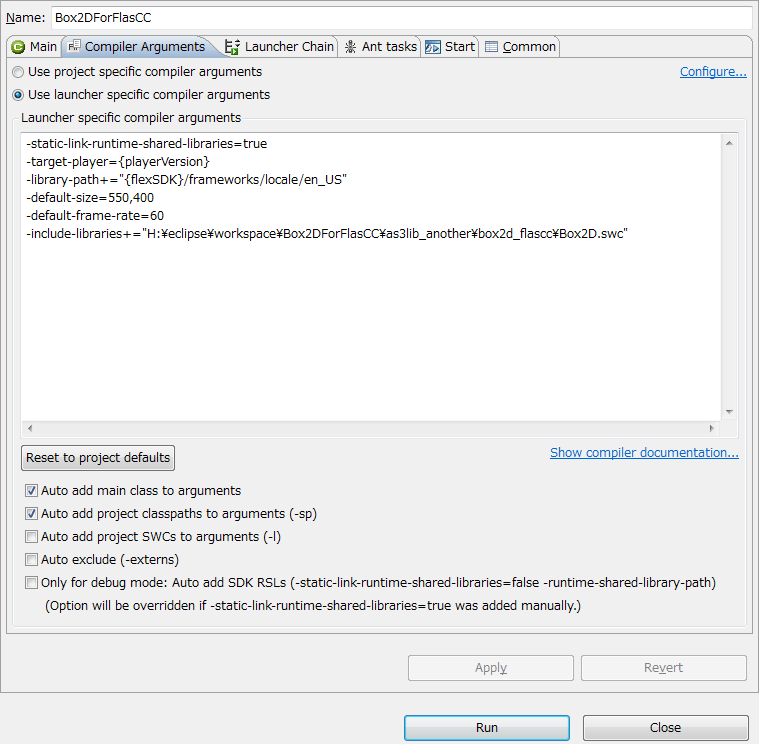The width and height of the screenshot is (759, 744).
Task: Enable Auto add project SWCs checkbox
Action: tap(32, 537)
